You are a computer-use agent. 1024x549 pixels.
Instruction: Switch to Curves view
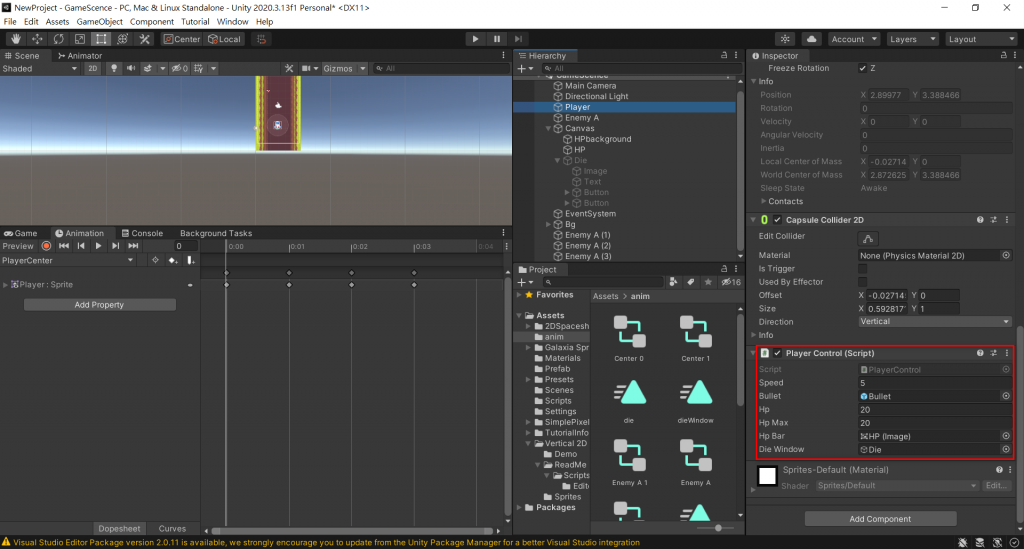tap(172, 529)
